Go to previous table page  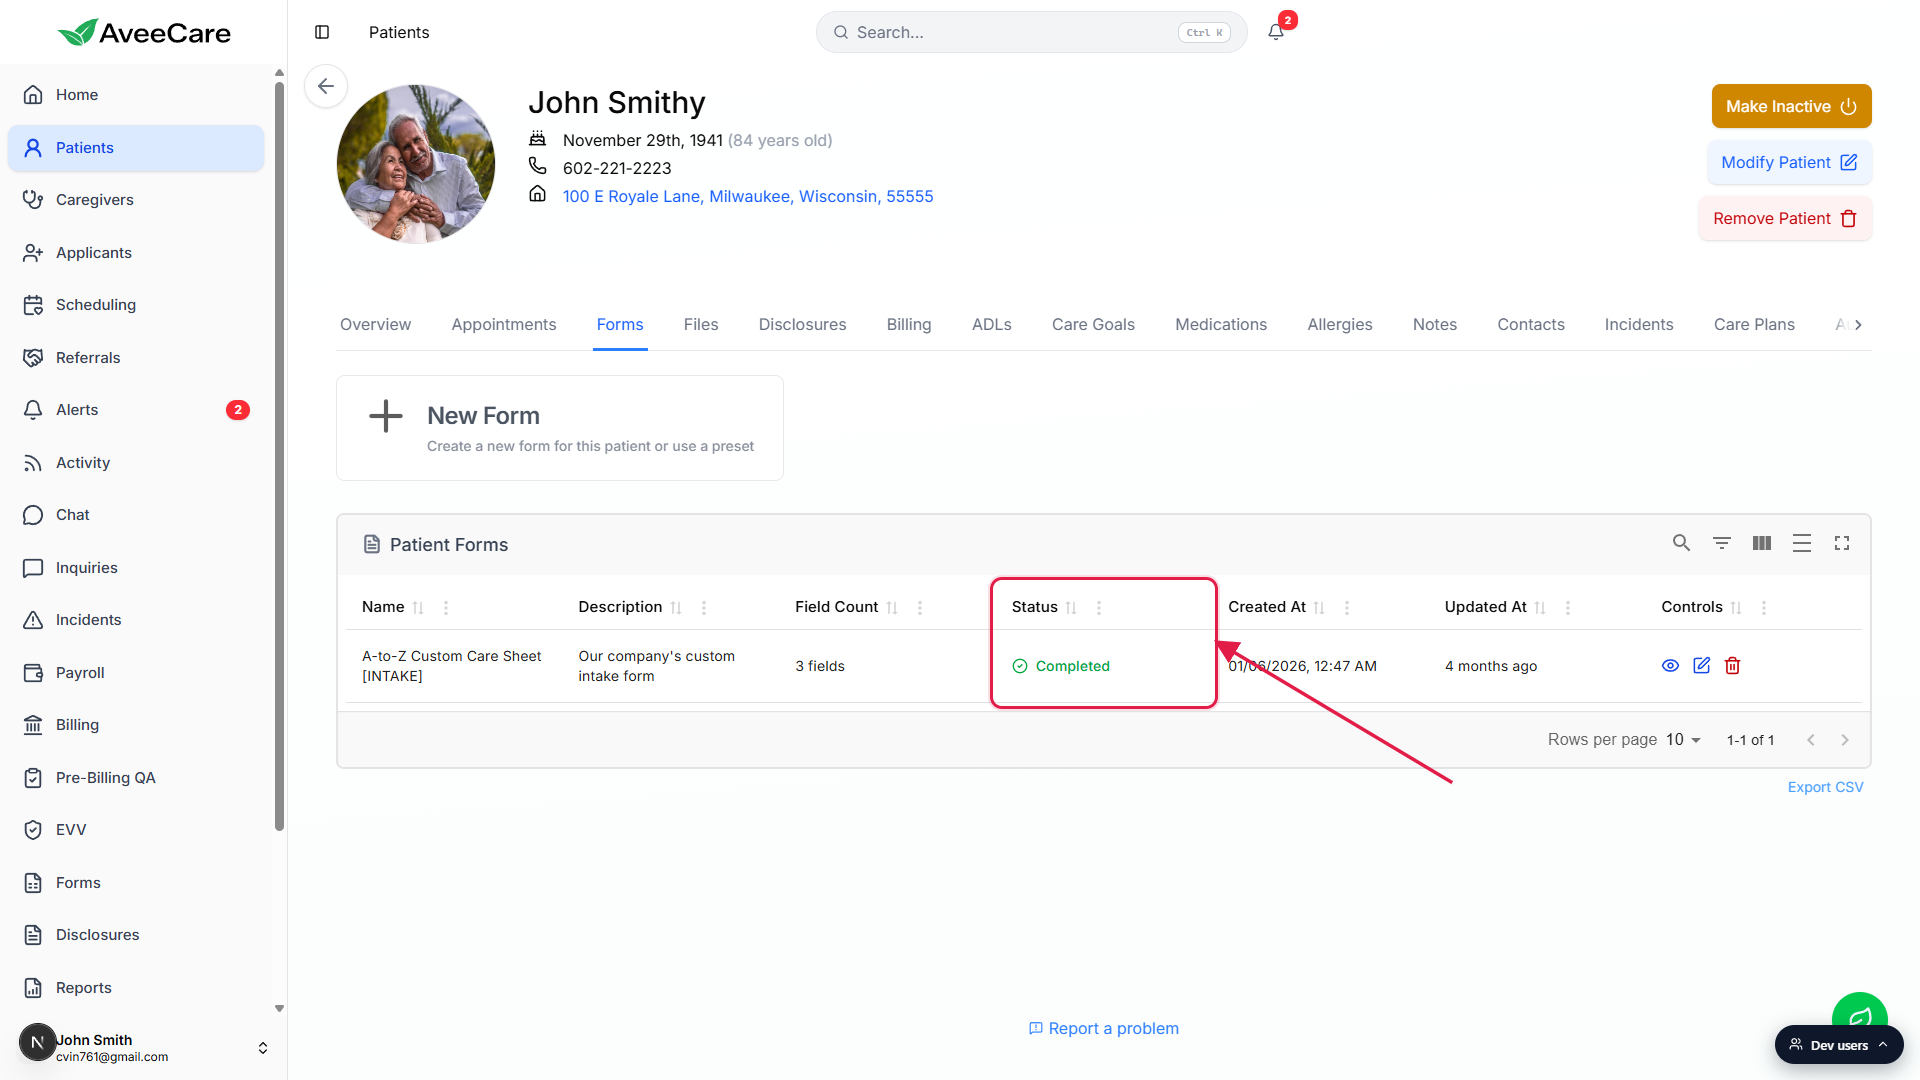click(1810, 740)
